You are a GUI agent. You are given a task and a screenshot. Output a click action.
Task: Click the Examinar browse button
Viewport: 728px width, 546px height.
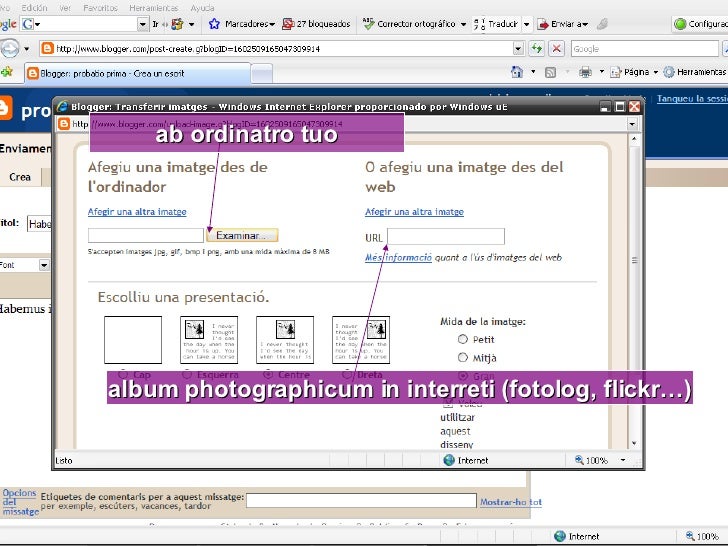(242, 235)
